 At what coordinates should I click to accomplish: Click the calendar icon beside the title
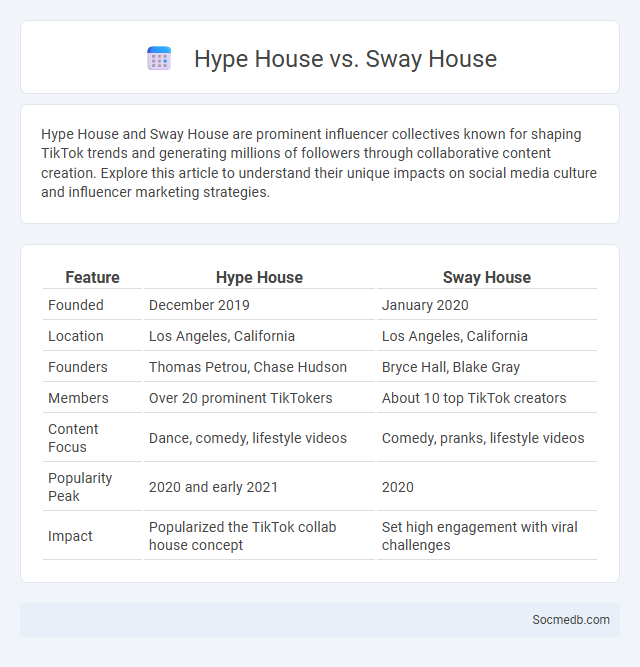(x=159, y=58)
